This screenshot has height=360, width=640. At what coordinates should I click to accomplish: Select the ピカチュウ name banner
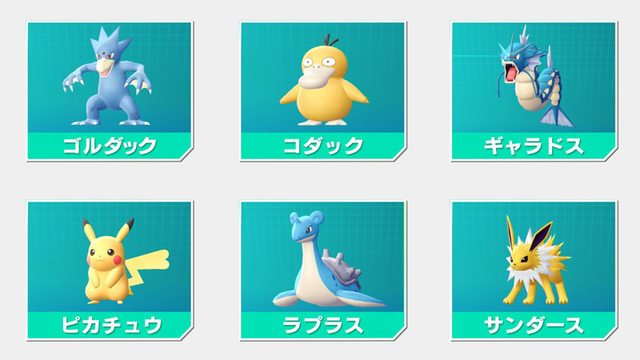pyautogui.click(x=109, y=325)
